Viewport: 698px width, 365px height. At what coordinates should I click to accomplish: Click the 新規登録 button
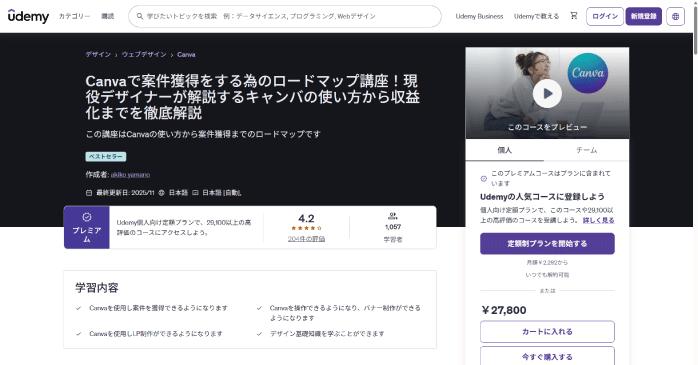click(x=644, y=16)
